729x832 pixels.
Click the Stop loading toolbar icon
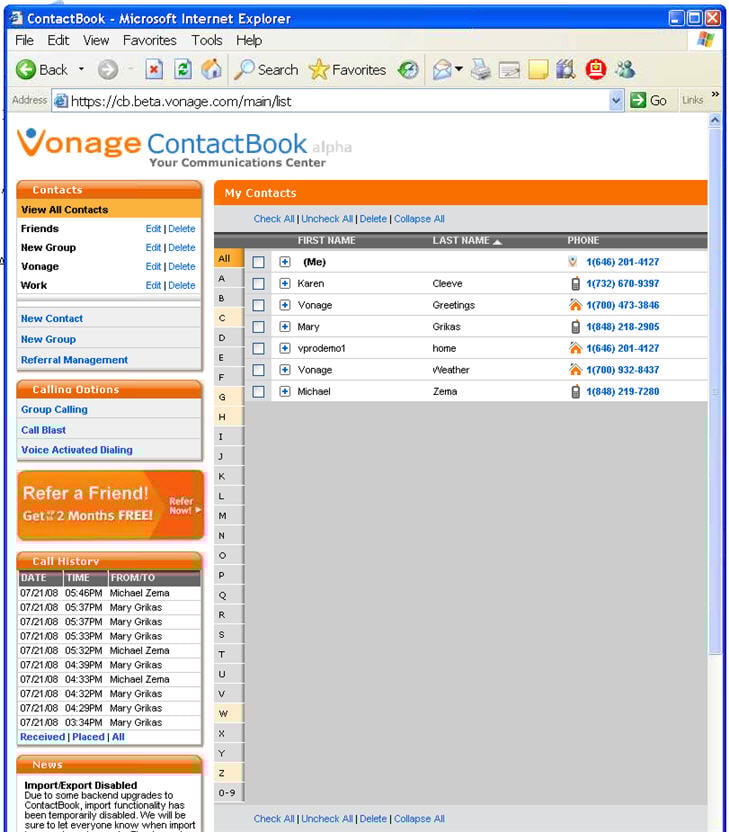[154, 70]
